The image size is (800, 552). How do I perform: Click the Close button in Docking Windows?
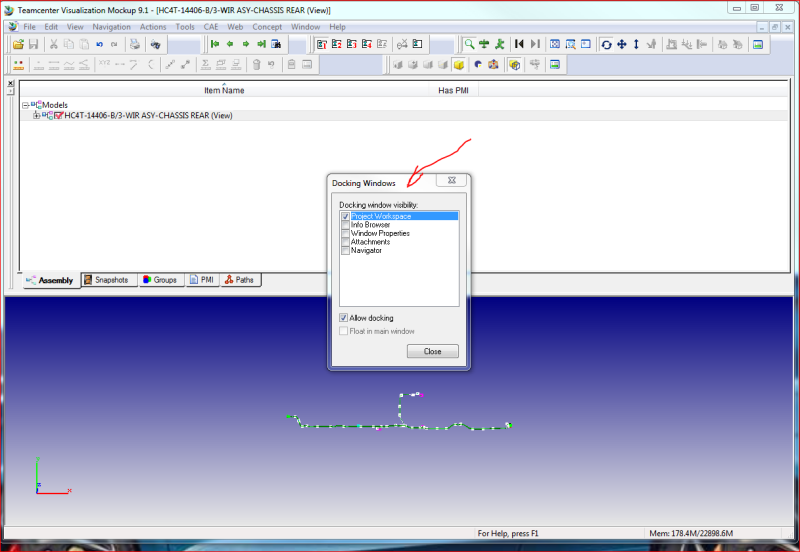[x=433, y=352]
